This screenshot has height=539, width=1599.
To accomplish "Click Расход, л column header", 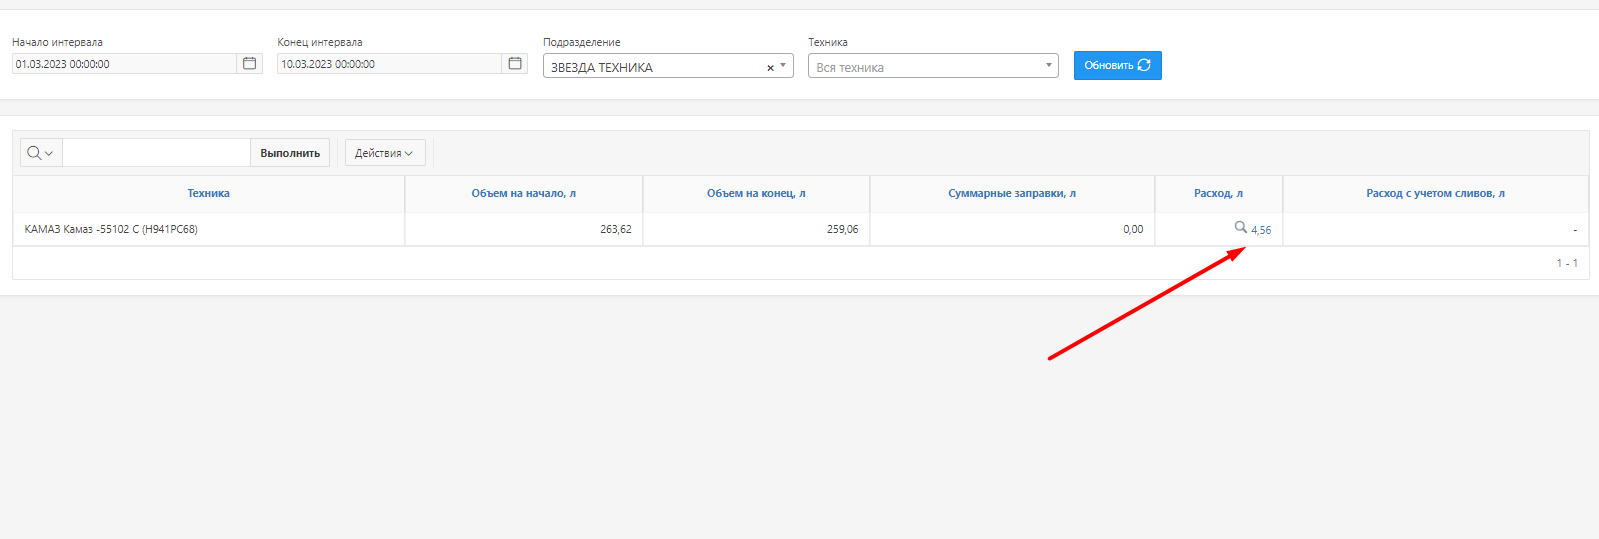I will coord(1218,194).
